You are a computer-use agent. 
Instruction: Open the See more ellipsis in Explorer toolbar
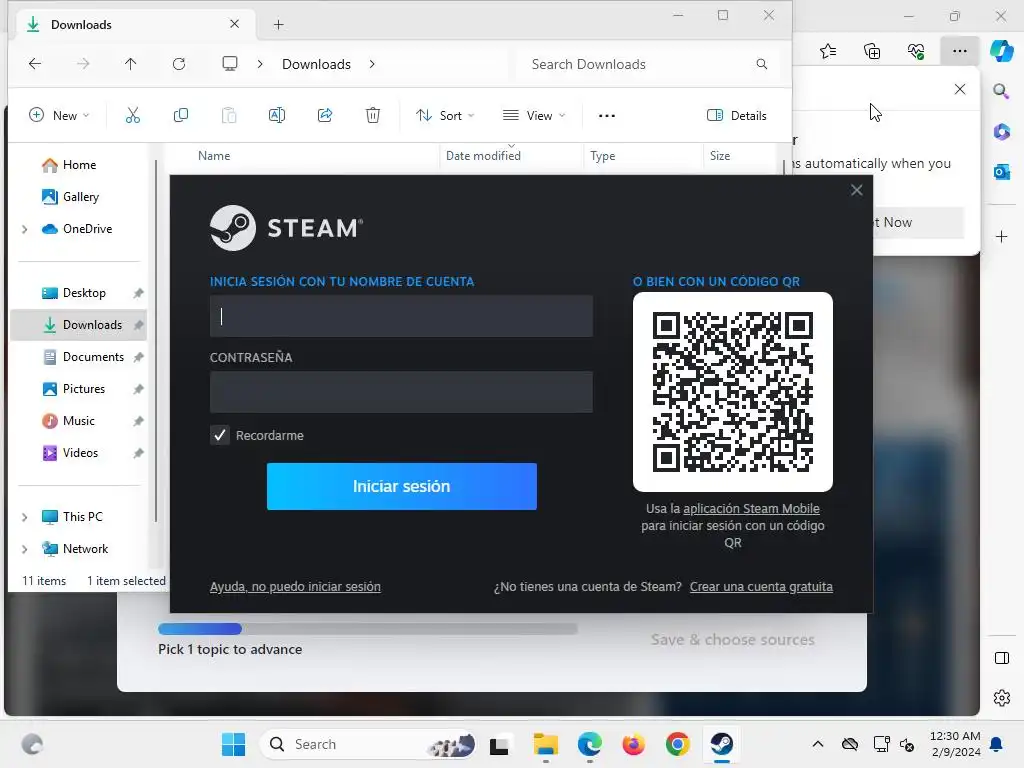[607, 116]
